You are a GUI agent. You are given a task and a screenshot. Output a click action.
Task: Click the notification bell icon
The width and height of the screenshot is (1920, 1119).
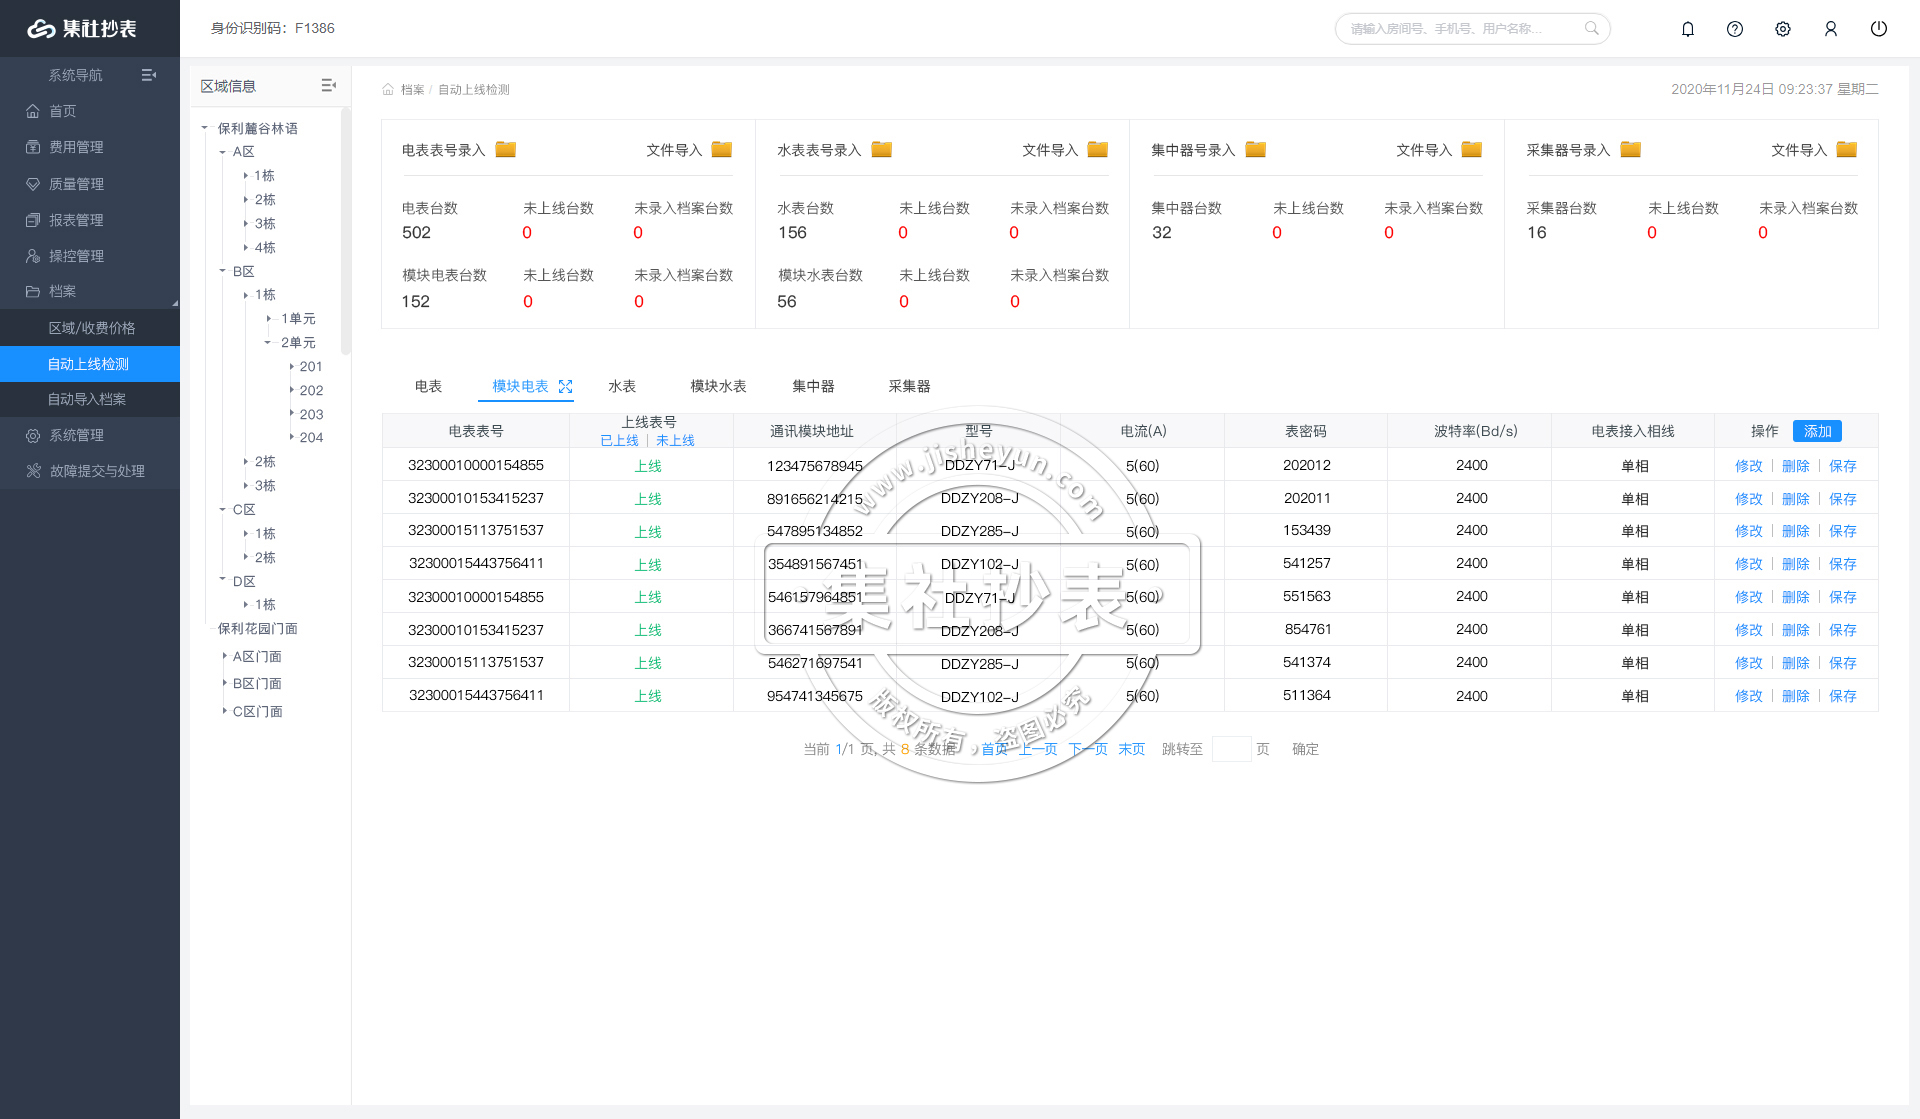pyautogui.click(x=1688, y=29)
